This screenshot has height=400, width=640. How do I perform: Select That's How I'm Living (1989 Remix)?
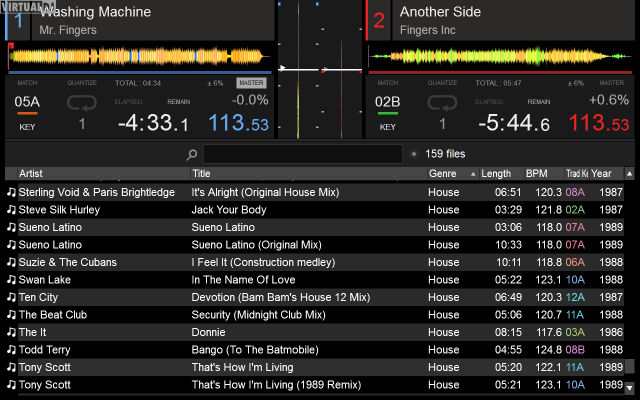(276, 385)
